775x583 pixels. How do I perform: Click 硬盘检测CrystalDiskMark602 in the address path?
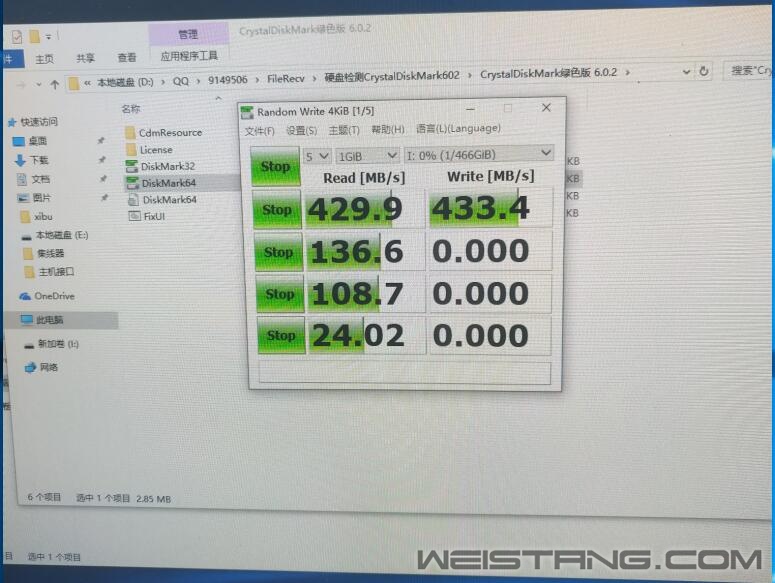(x=392, y=76)
